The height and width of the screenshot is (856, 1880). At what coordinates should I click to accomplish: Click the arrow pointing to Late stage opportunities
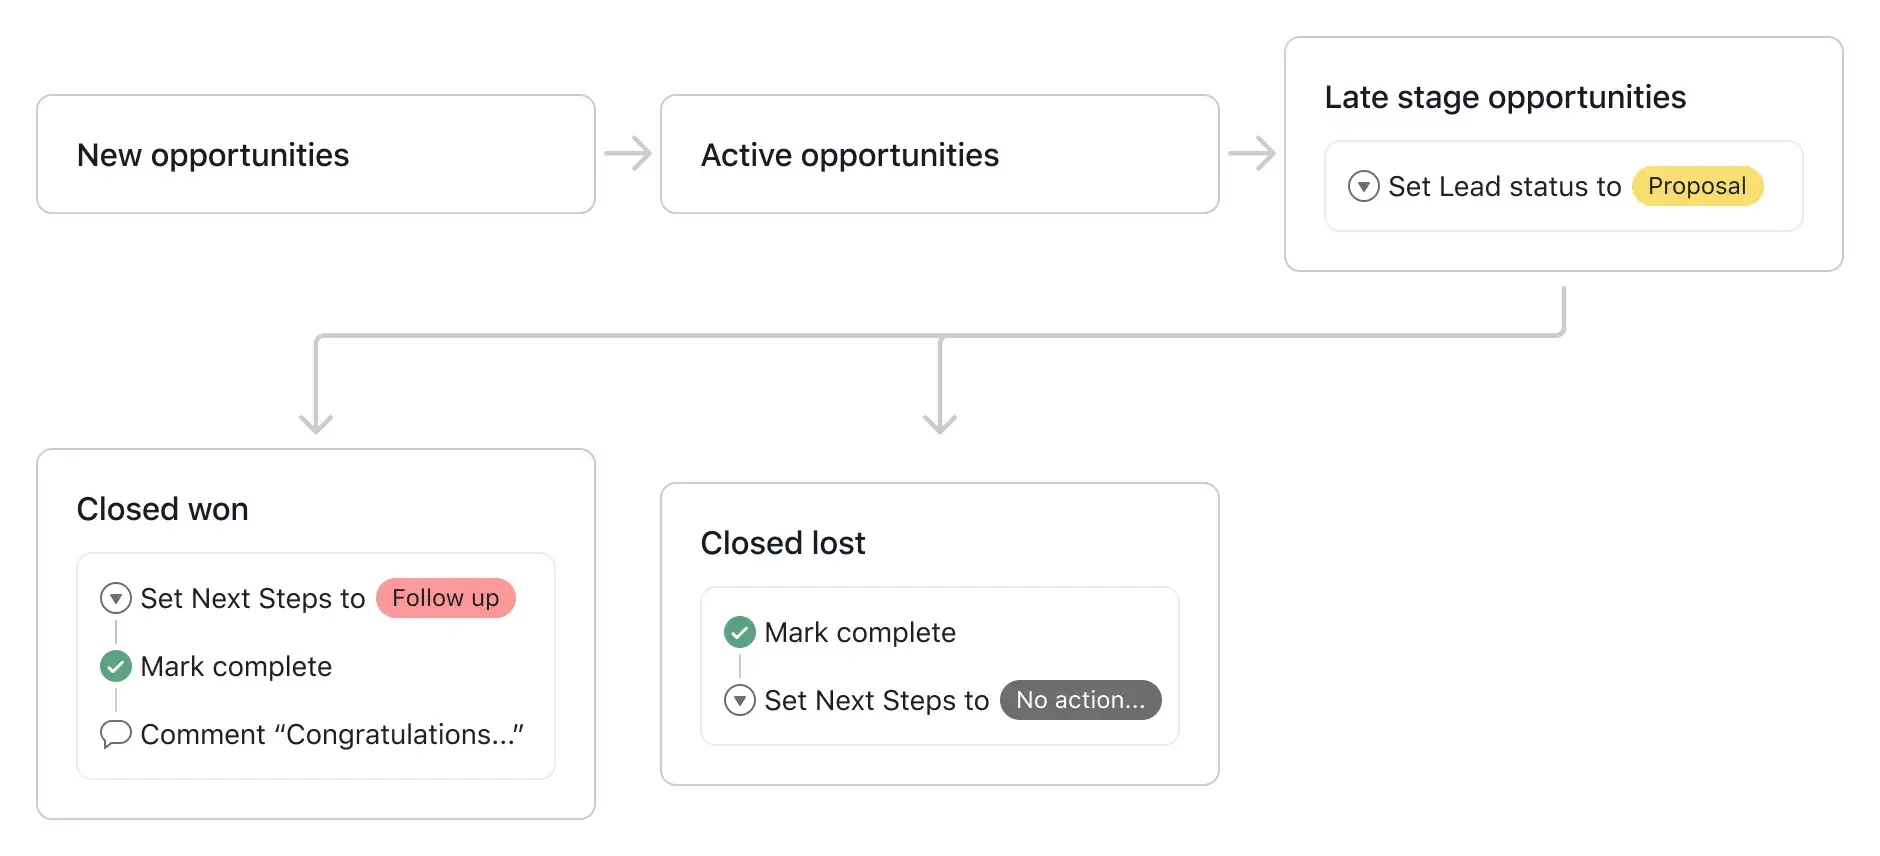(x=1252, y=154)
